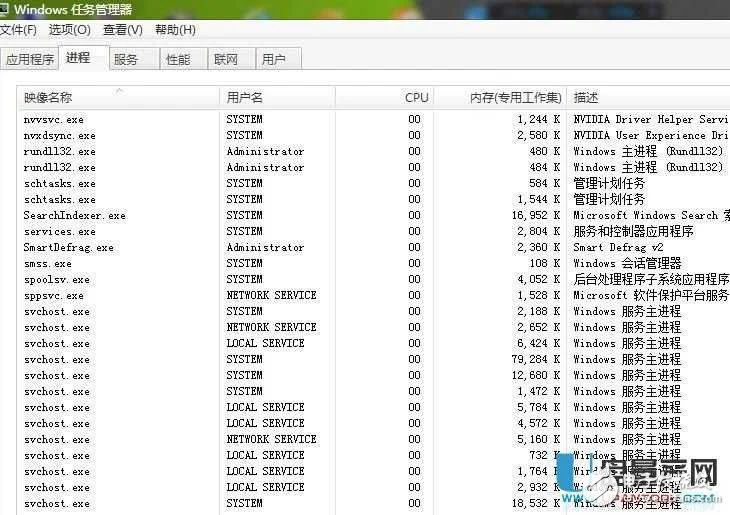The height and width of the screenshot is (515, 730).
Task: Open the 帮助(H) menu
Action: pyautogui.click(x=175, y=30)
